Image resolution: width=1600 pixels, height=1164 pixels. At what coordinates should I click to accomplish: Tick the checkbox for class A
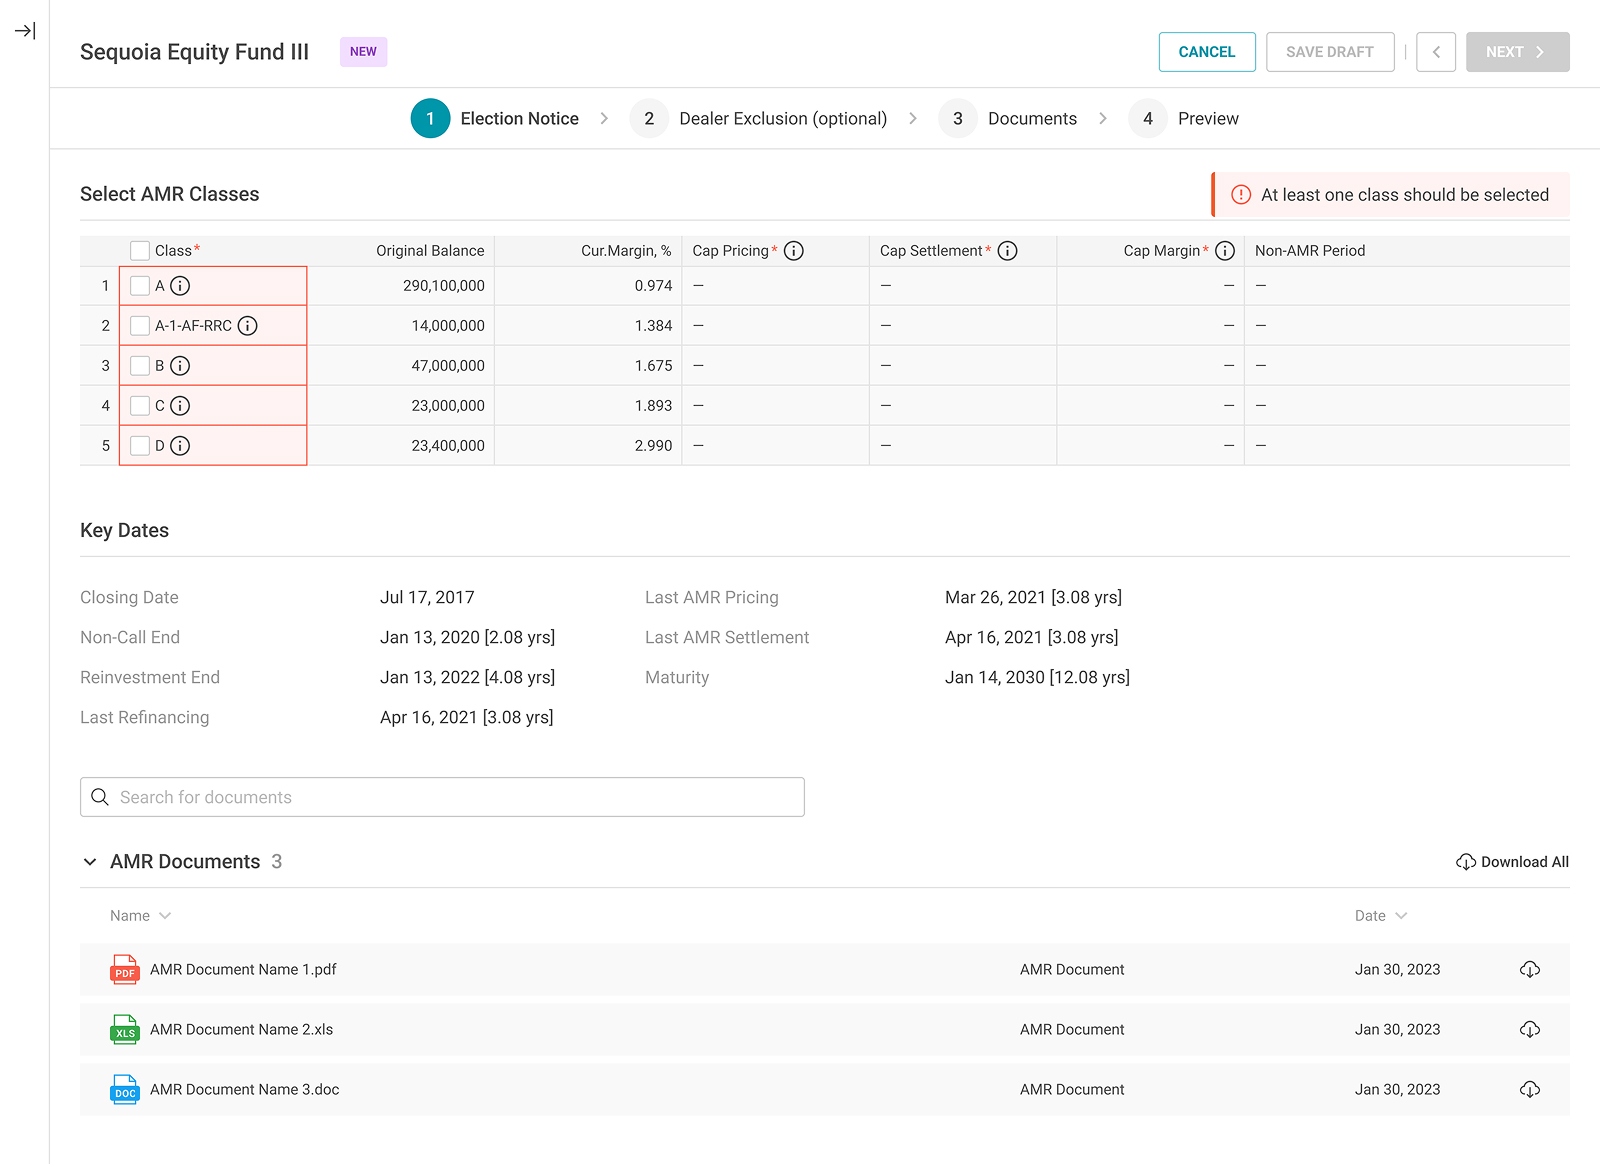[140, 286]
